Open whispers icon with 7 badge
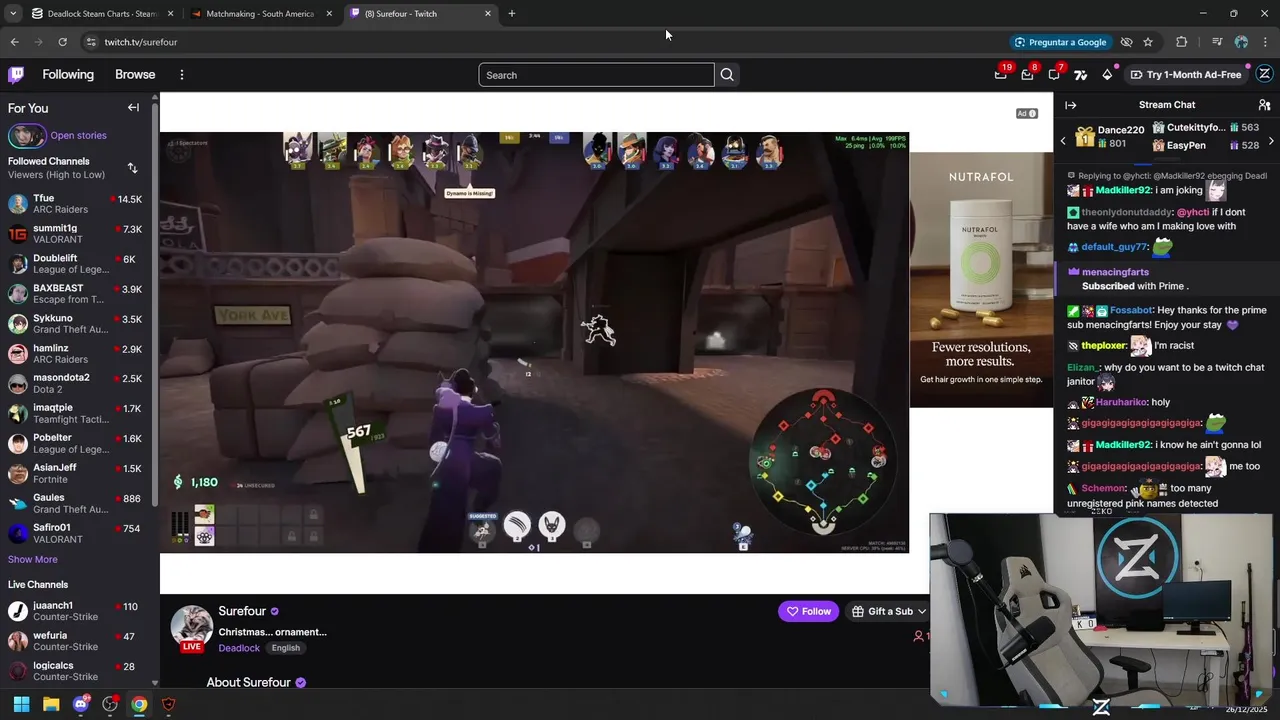This screenshot has height=720, width=1280. tap(1054, 75)
